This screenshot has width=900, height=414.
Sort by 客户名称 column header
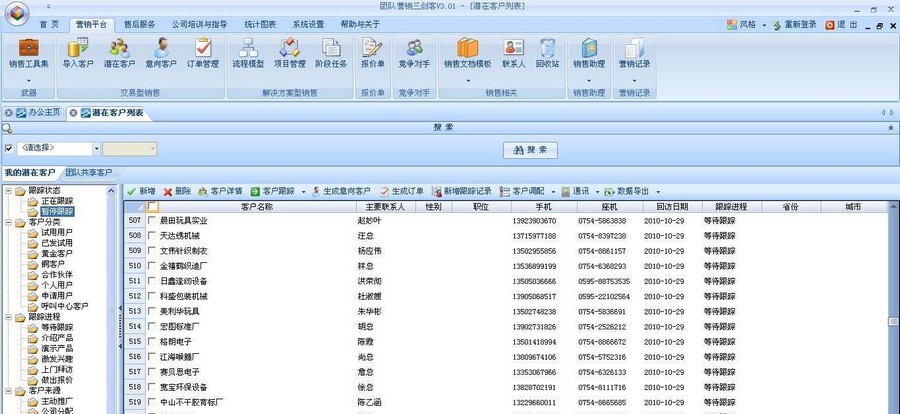[257, 207]
